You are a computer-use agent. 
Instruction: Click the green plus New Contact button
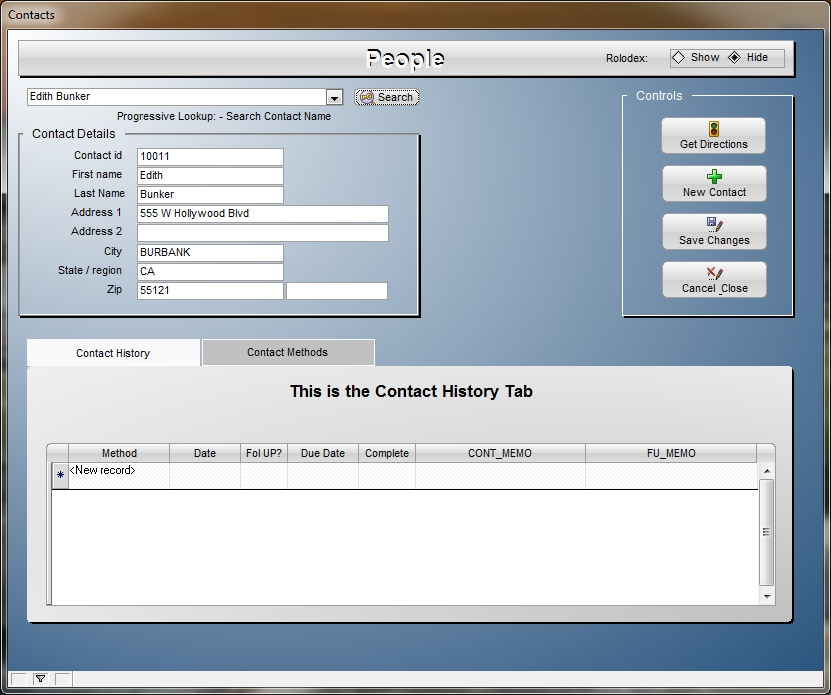coord(713,183)
